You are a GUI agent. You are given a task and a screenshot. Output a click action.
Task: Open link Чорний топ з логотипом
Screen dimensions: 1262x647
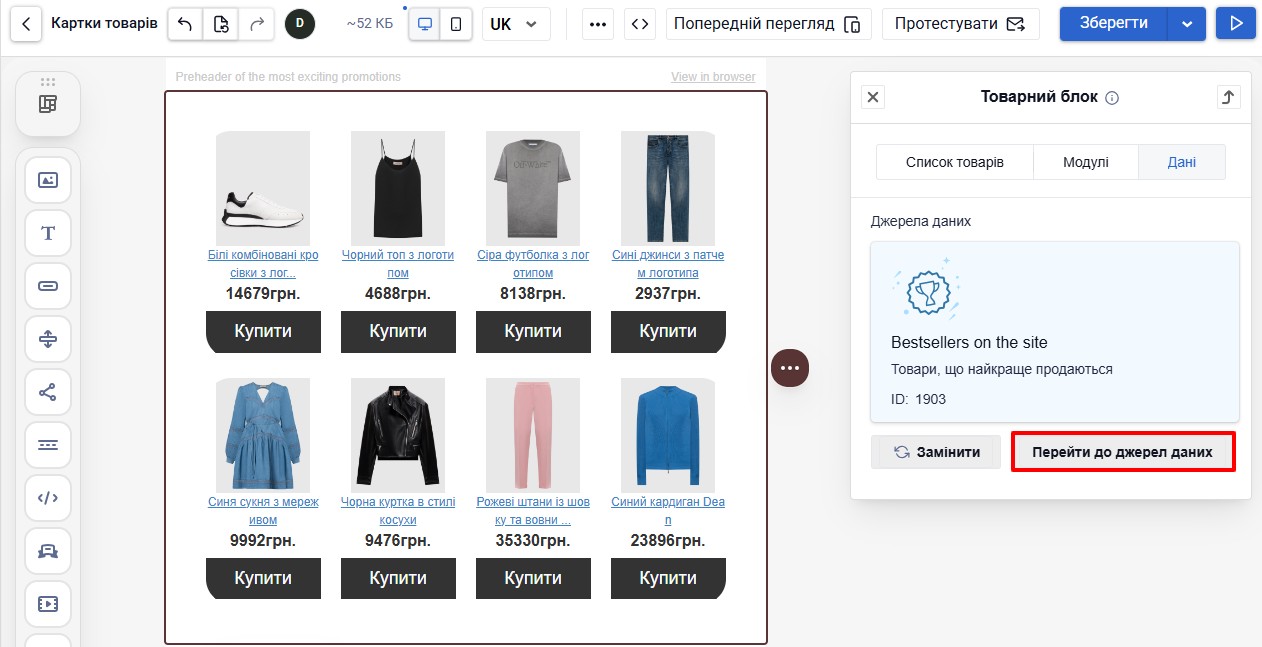pos(398,264)
